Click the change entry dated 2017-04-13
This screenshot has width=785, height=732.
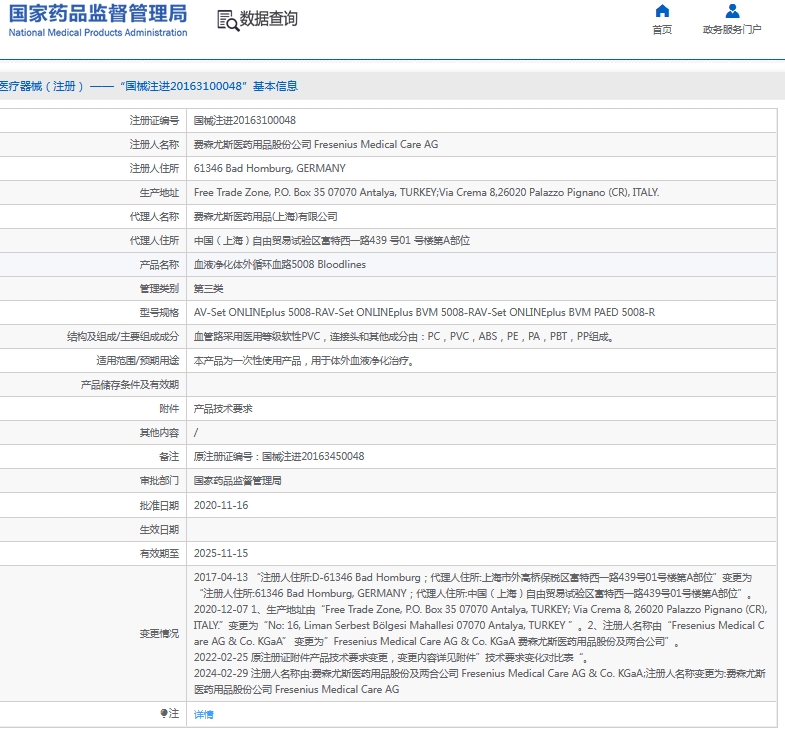click(x=473, y=585)
